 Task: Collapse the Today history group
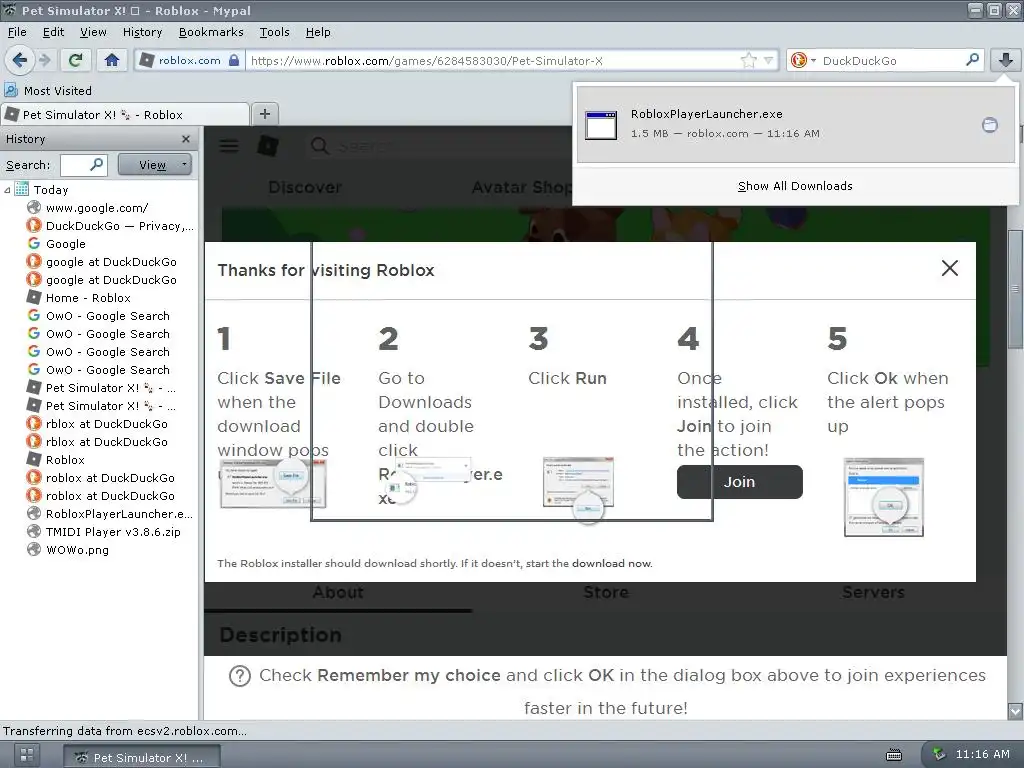7,190
